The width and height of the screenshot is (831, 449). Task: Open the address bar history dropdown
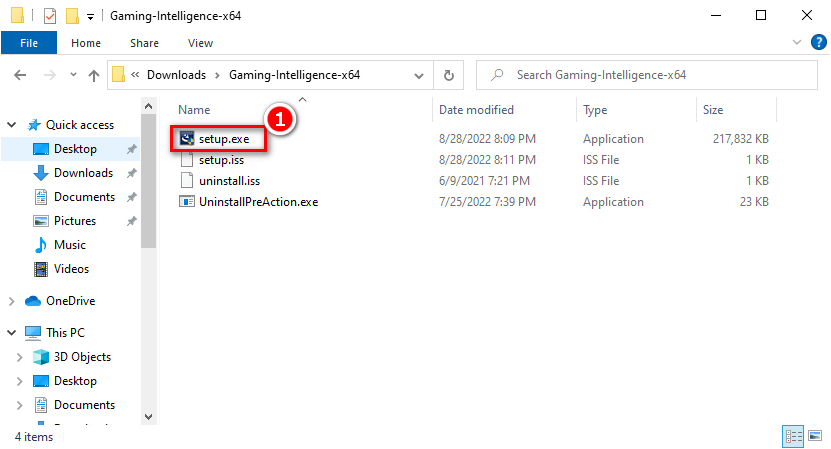coord(419,76)
